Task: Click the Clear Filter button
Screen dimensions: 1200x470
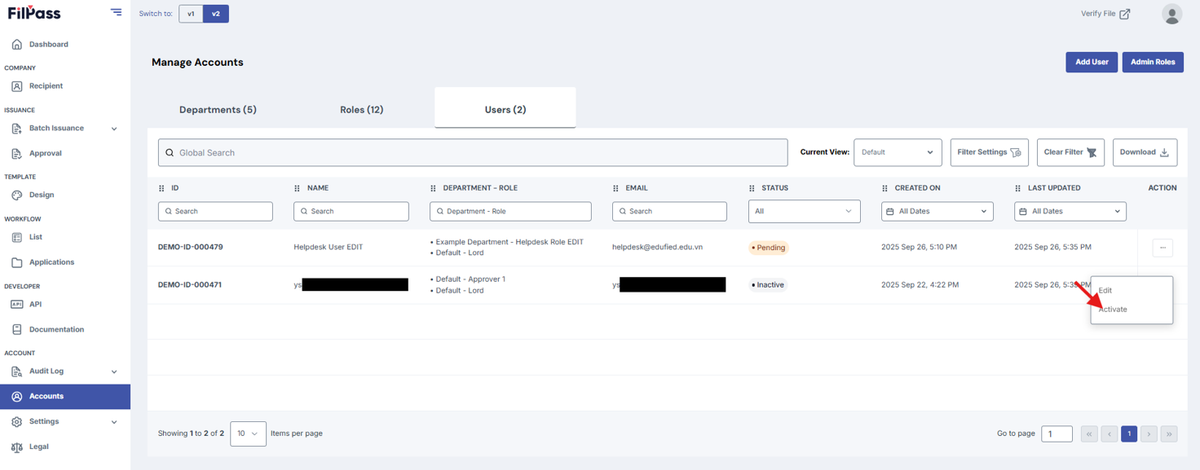Action: pyautogui.click(x=1071, y=152)
